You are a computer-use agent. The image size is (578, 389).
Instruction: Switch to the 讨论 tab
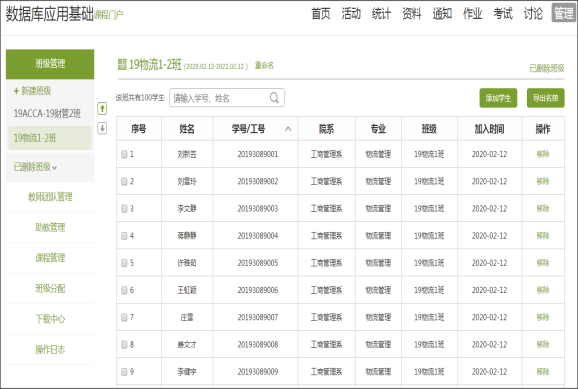pyautogui.click(x=533, y=14)
